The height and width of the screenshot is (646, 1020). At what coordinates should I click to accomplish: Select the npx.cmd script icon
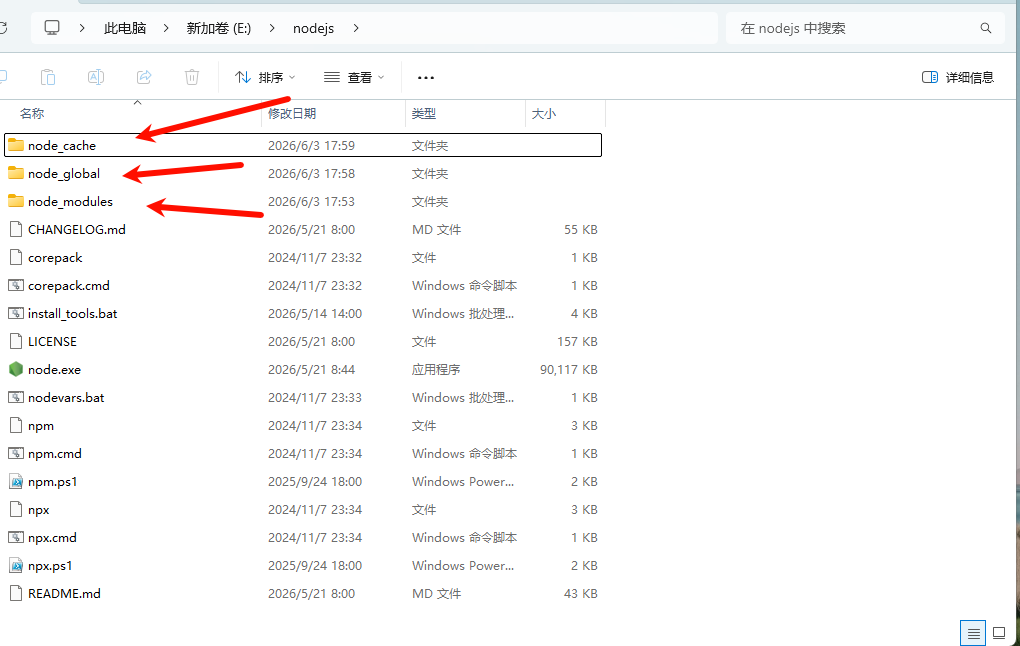point(16,537)
